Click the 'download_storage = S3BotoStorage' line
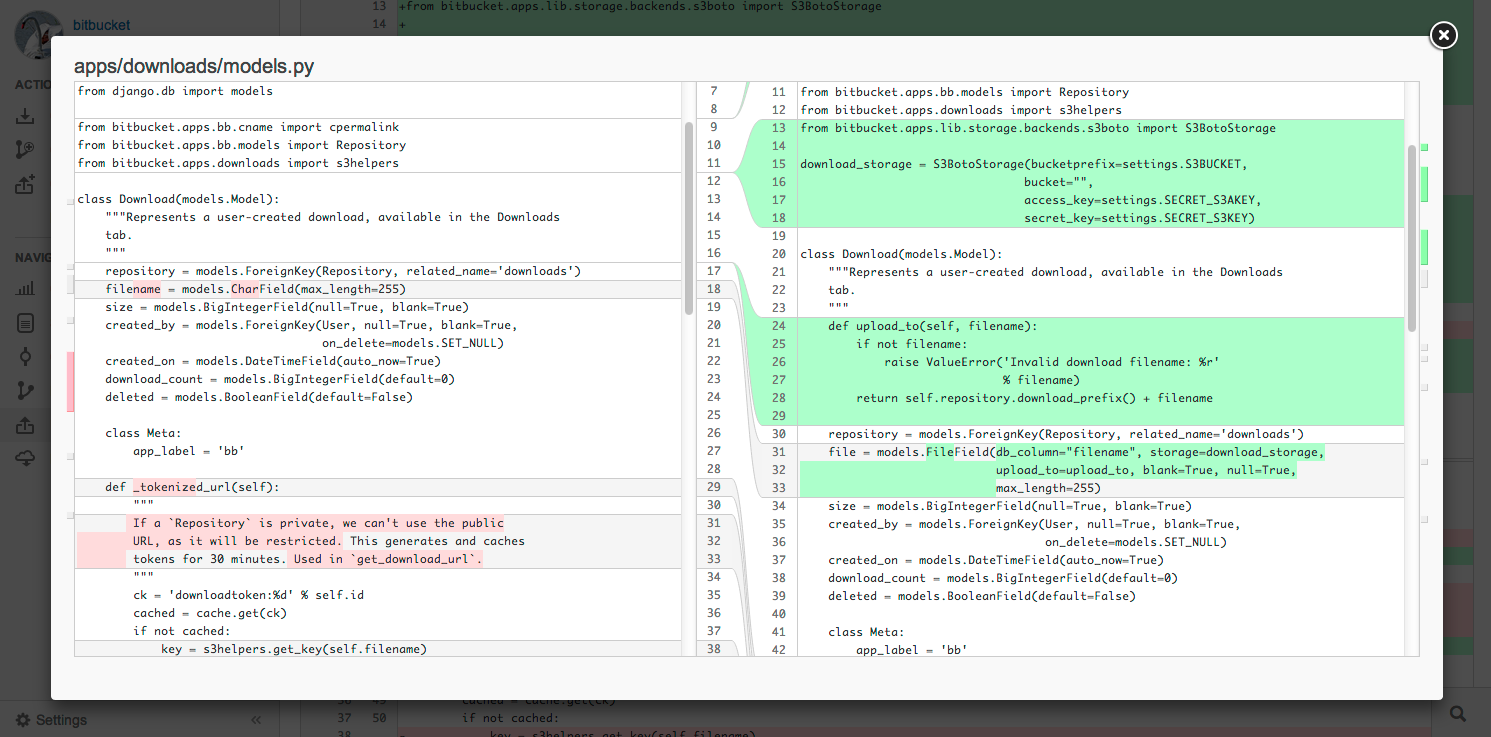The image size is (1491, 737). 1024,164
